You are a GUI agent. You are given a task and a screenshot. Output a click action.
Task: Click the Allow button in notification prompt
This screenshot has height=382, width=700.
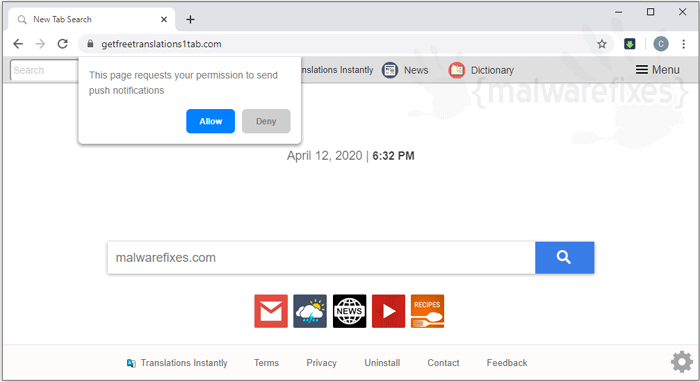pos(210,121)
